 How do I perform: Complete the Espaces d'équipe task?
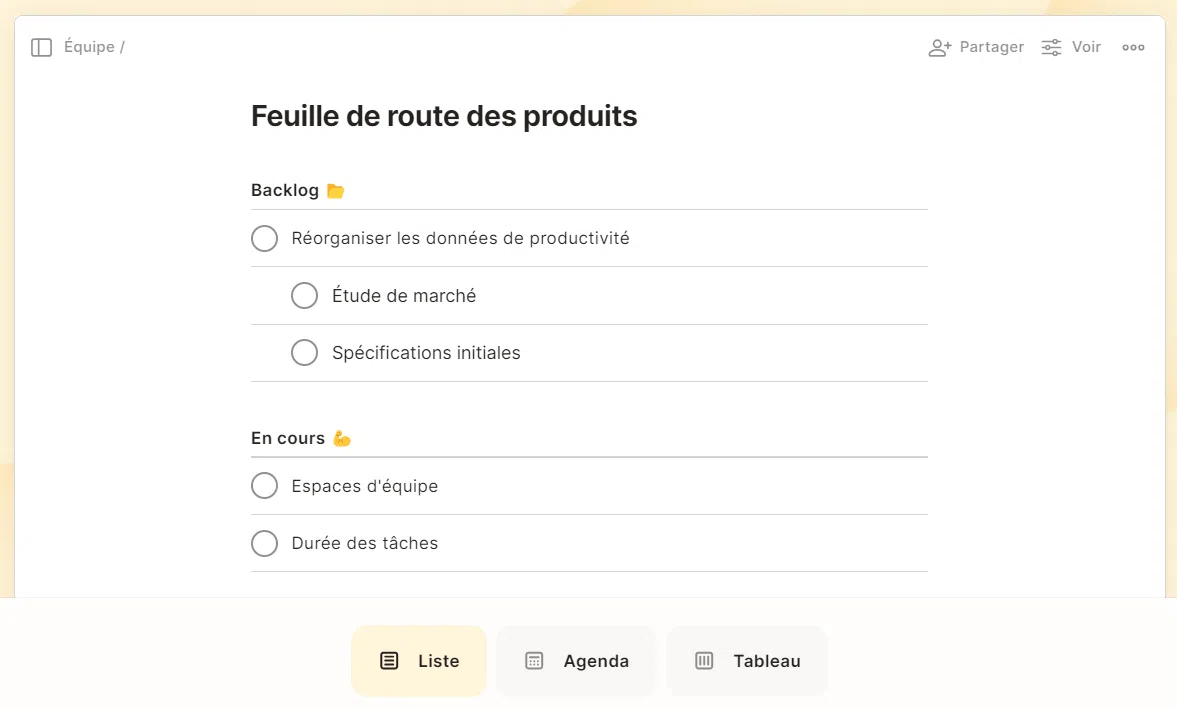point(264,486)
